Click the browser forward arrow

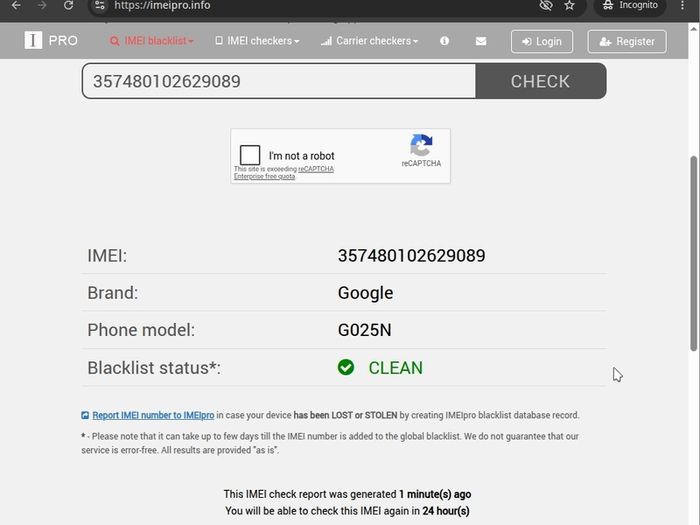pyautogui.click(x=42, y=5)
